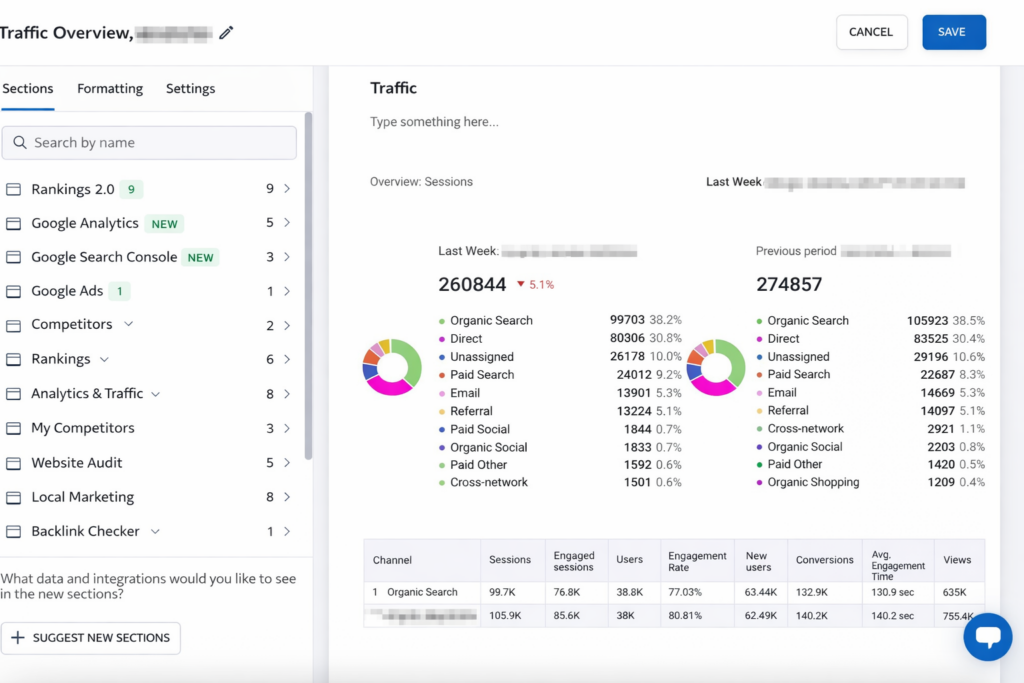
Task: Click the Local Marketing section icon
Action: coord(14,497)
